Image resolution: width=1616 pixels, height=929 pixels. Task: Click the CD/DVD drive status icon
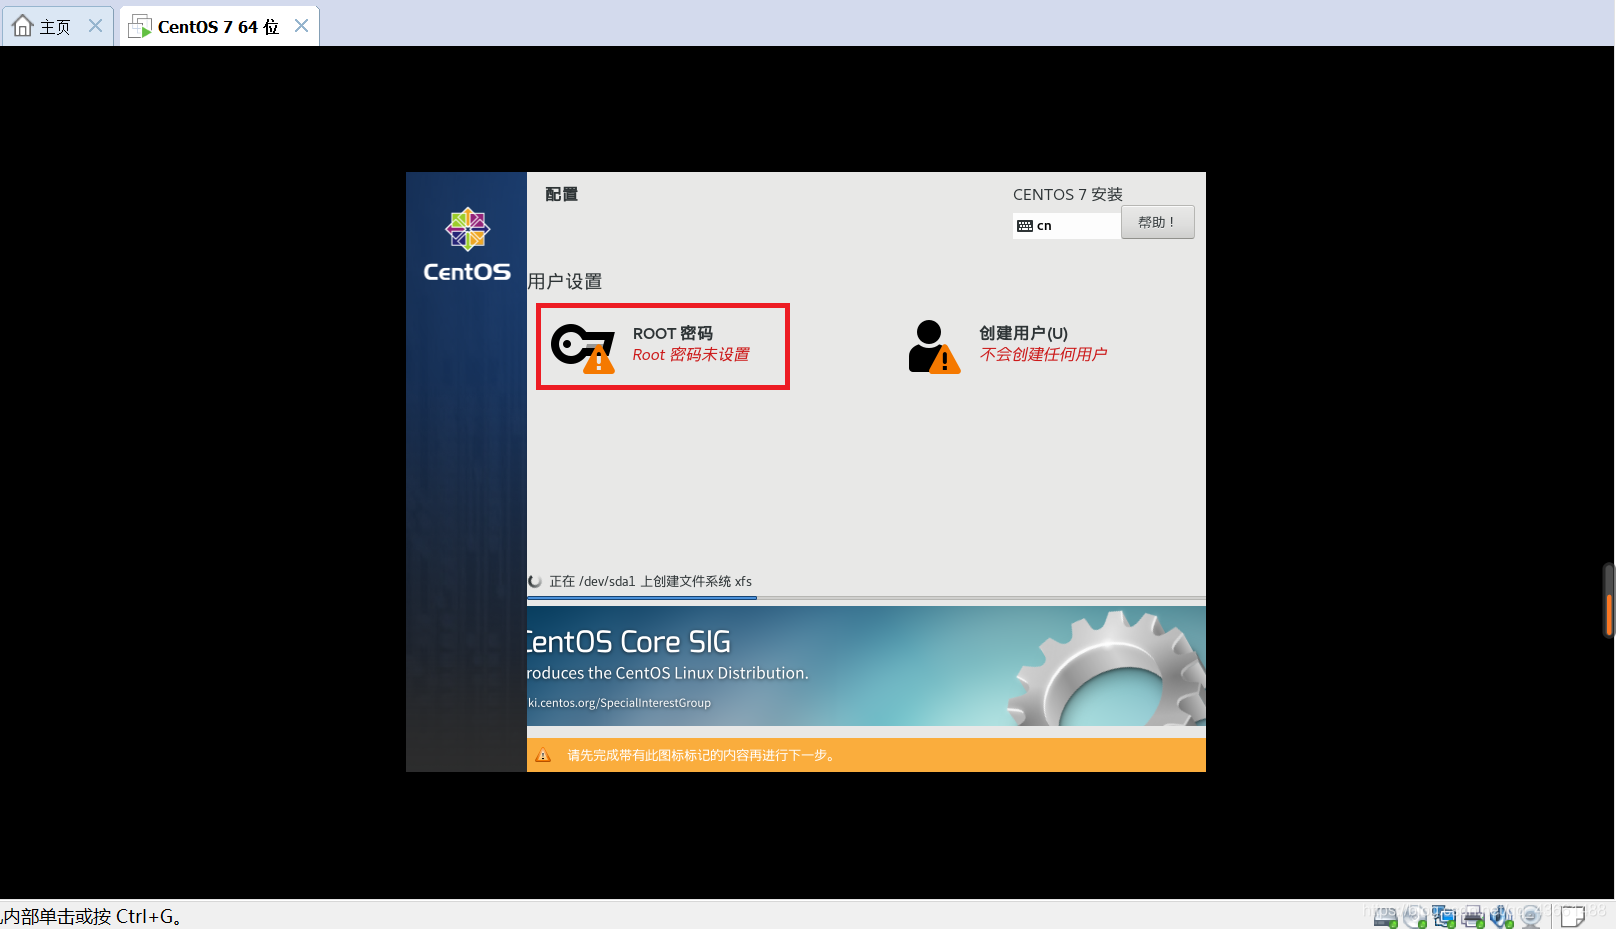[1415, 916]
